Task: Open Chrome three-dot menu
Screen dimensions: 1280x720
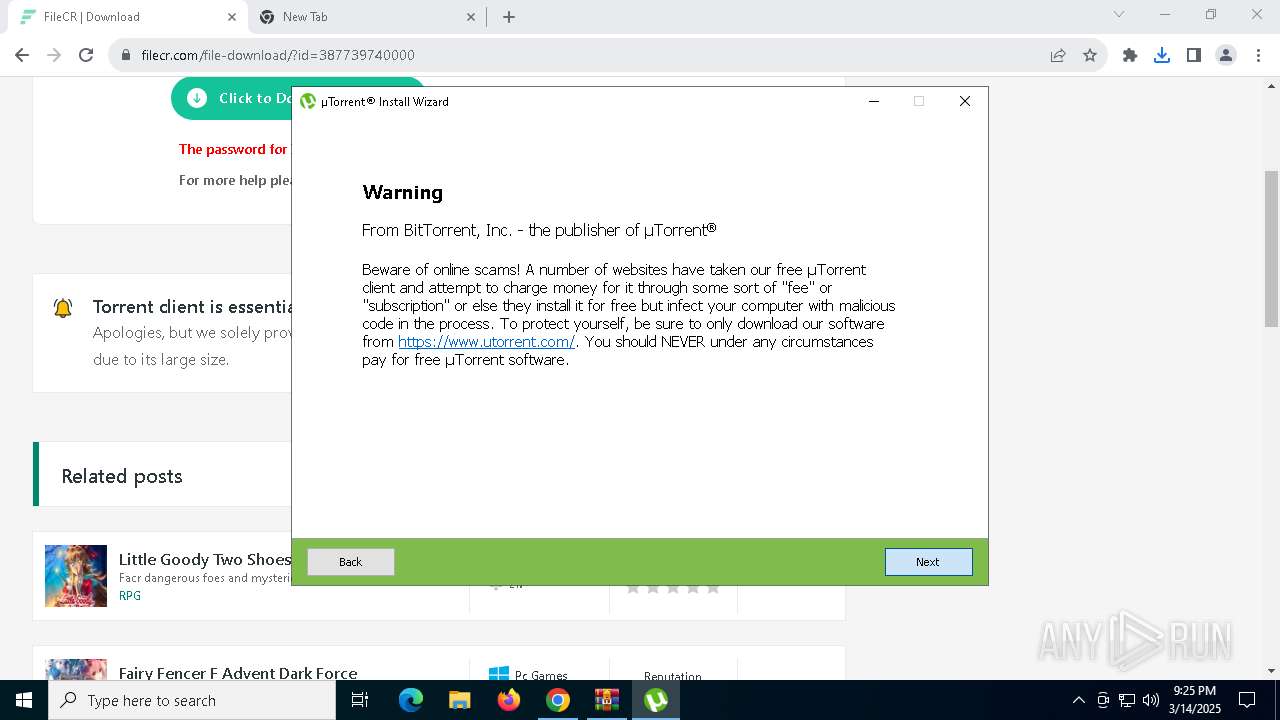Action: pos(1257,55)
